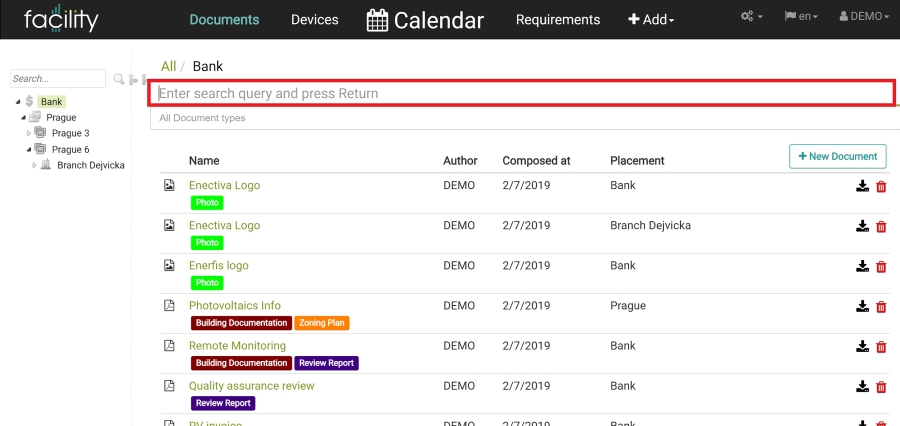
Task: Collapse the Prague tree node
Action: (24, 118)
